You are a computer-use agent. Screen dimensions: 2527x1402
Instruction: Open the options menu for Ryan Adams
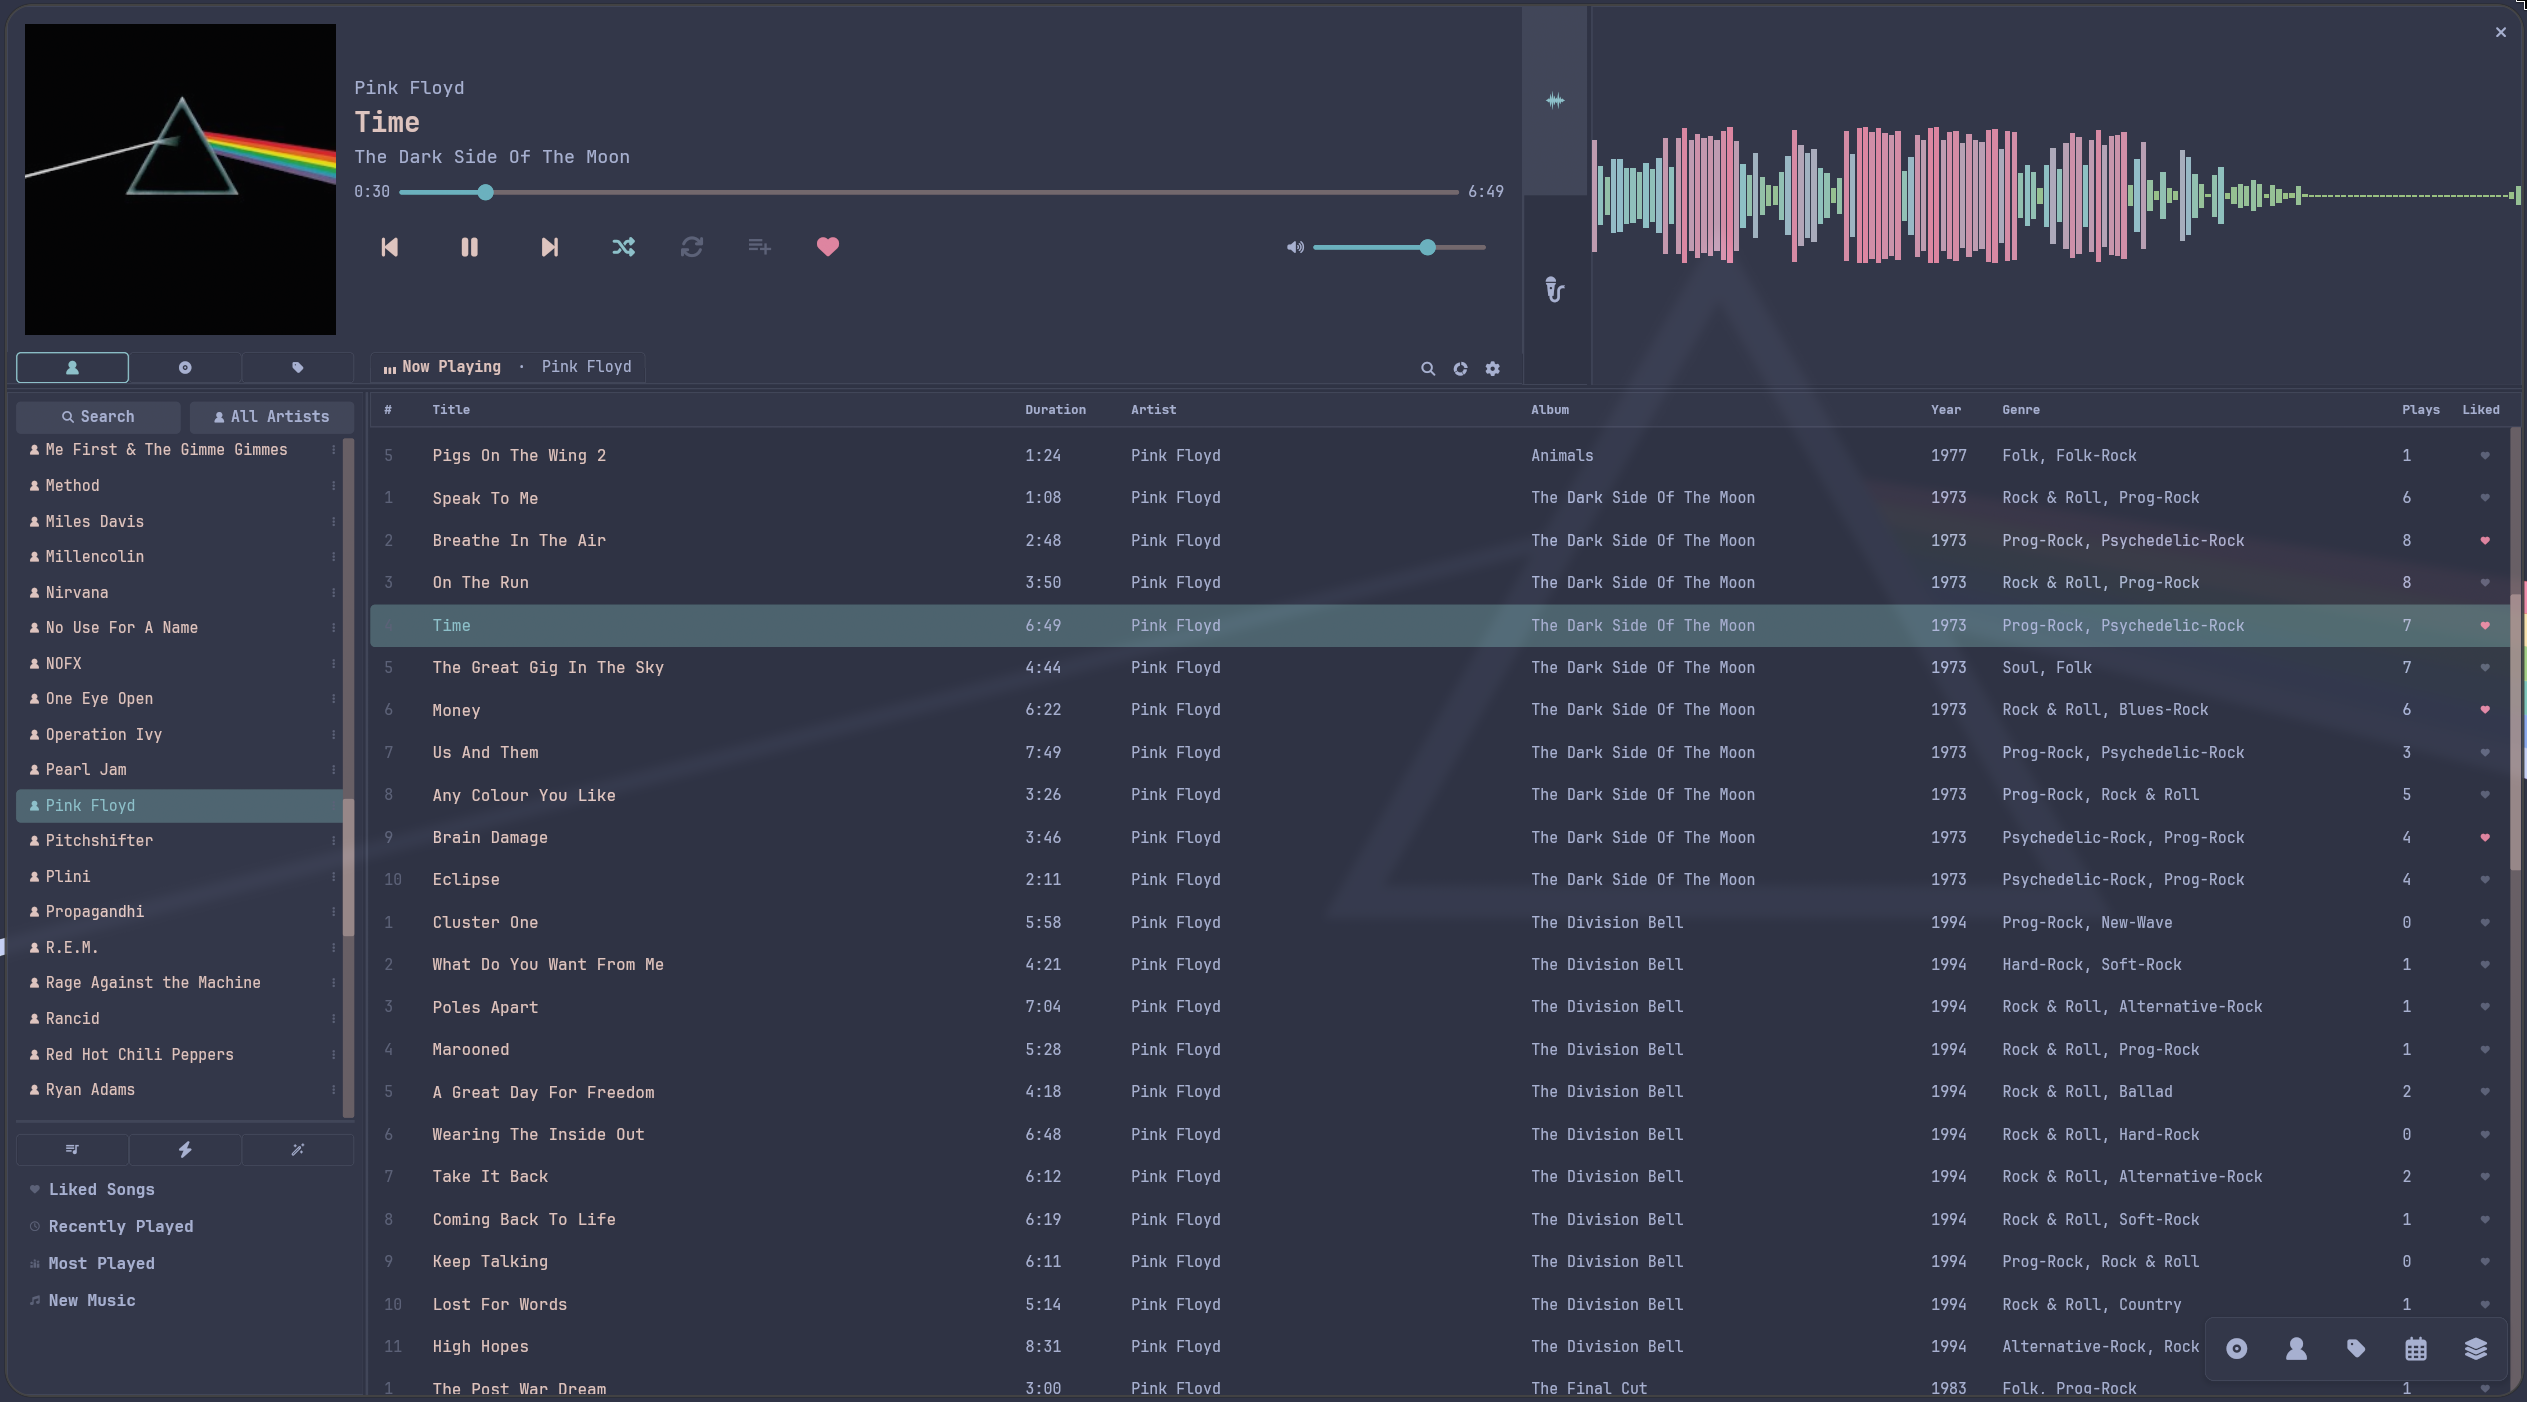334,1090
